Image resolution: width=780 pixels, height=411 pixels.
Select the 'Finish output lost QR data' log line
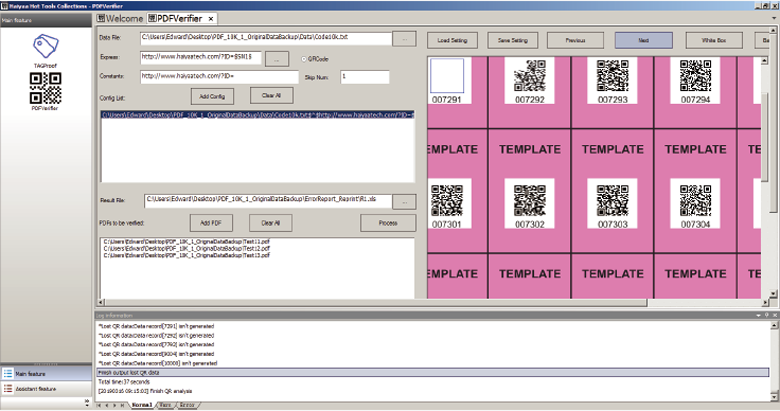(x=433, y=373)
